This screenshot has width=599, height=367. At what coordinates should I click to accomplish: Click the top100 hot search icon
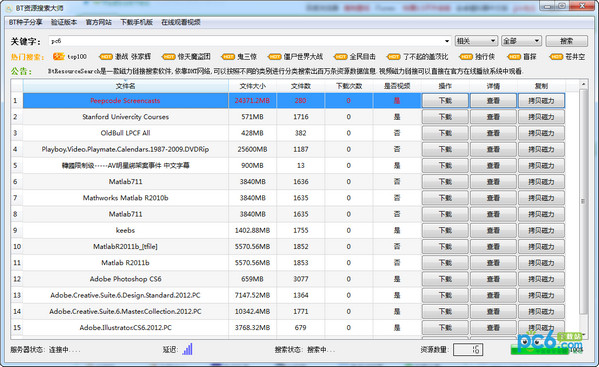click(x=58, y=57)
